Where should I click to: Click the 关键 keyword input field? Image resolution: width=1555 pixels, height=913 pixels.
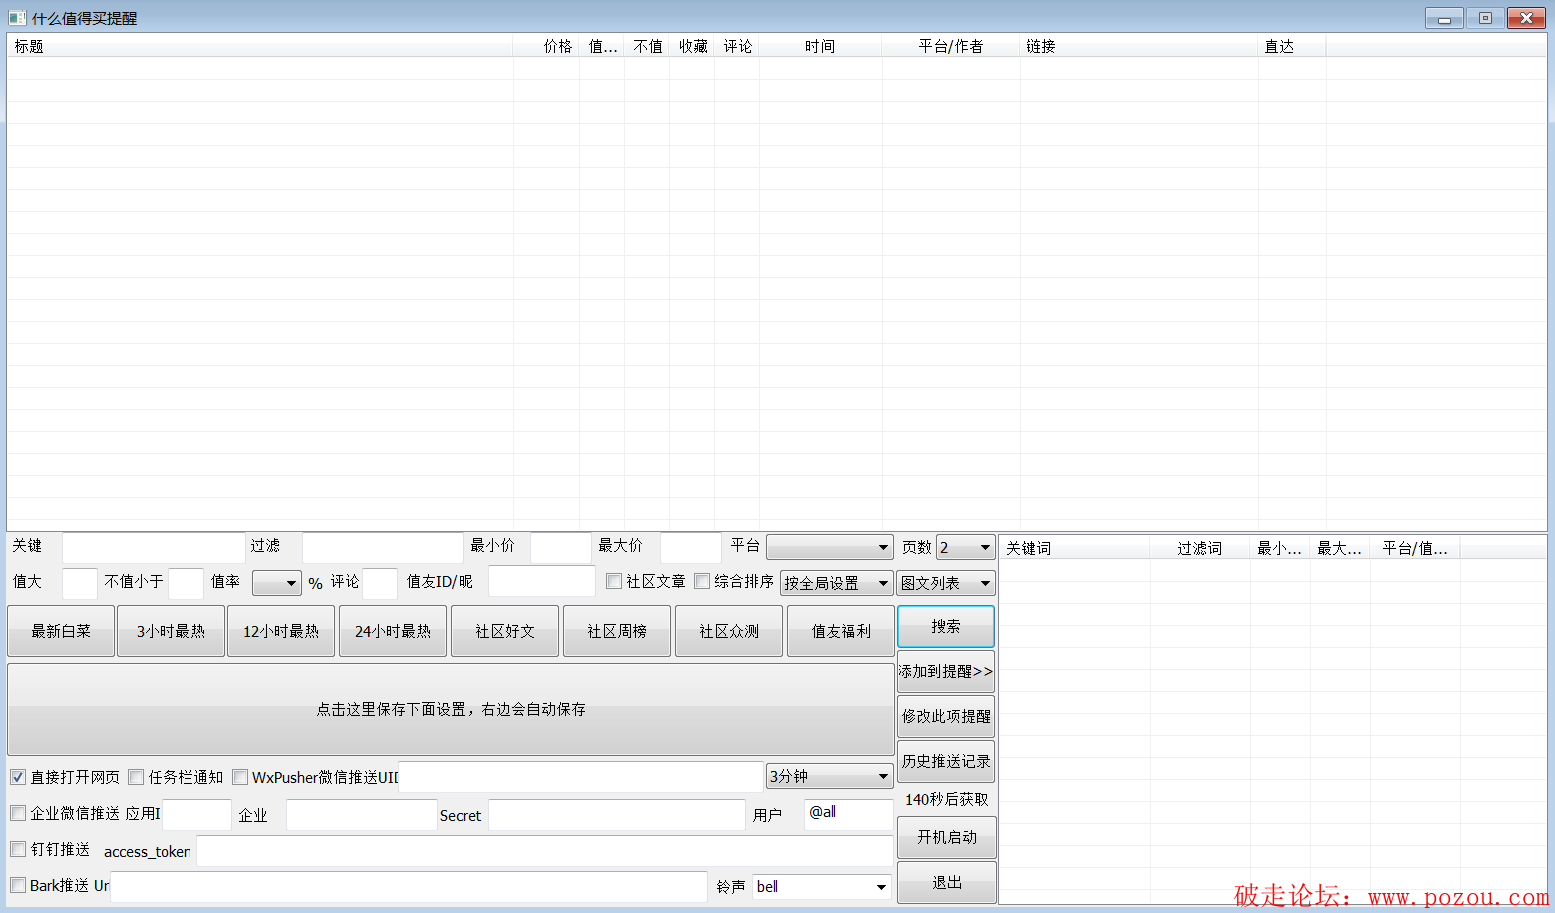[x=153, y=547]
